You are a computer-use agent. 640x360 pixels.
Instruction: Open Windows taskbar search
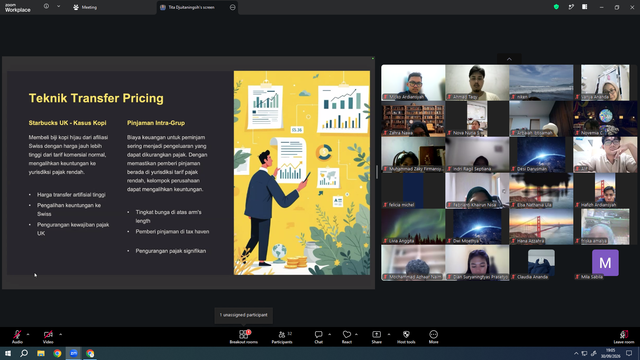pos(24,353)
